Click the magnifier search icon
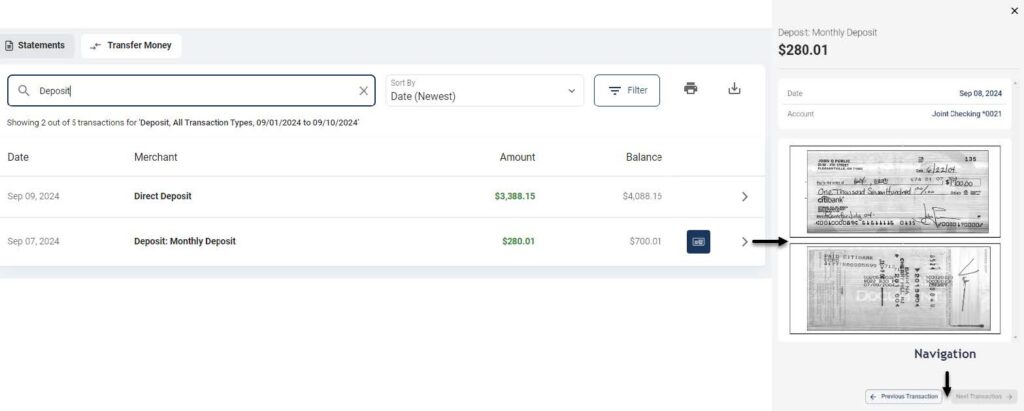 pos(24,91)
